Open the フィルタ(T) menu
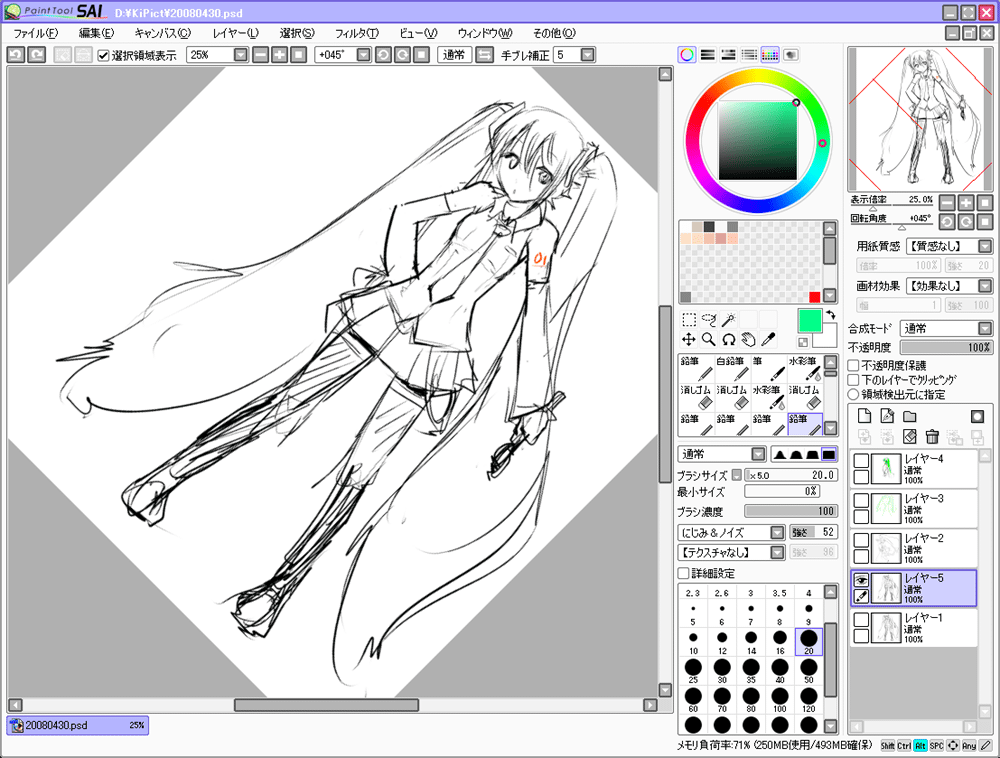 357,33
